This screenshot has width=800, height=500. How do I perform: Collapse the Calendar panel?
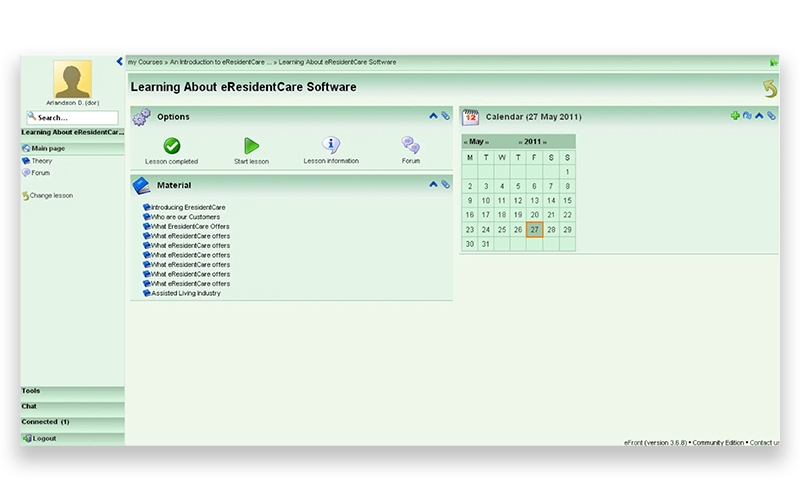click(x=759, y=116)
